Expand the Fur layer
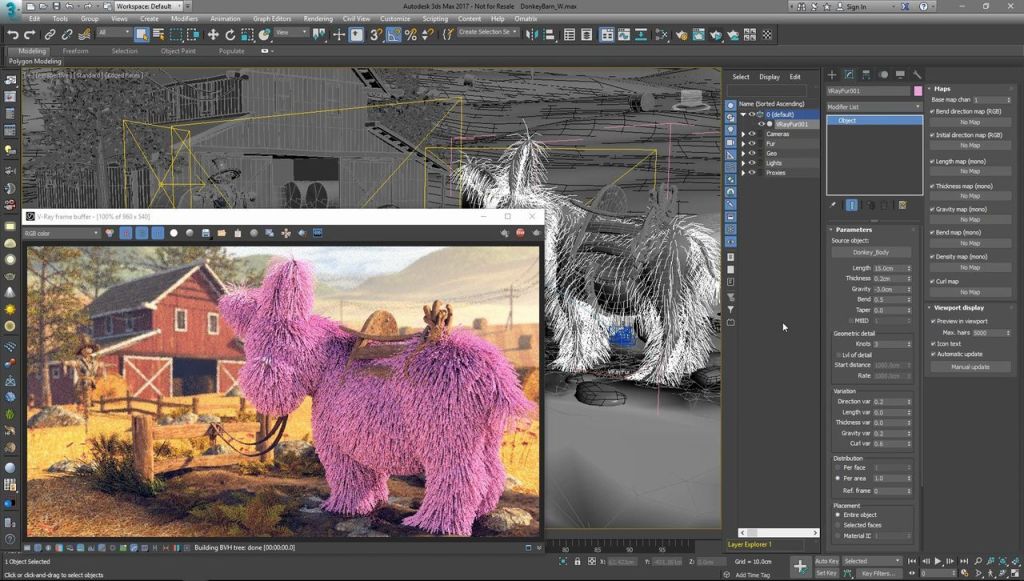 coord(743,144)
